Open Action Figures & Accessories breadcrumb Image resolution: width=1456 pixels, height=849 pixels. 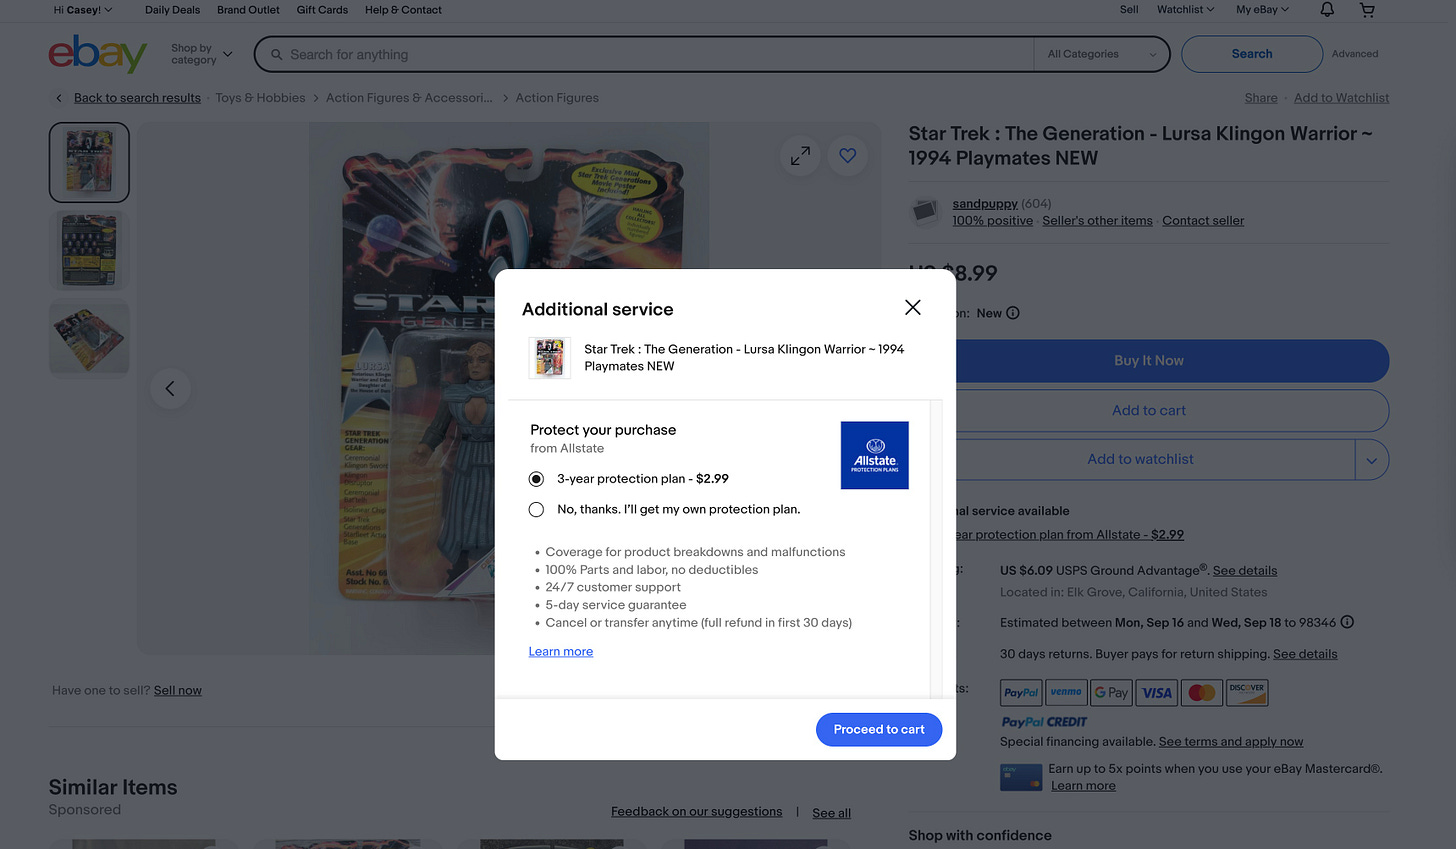[409, 98]
